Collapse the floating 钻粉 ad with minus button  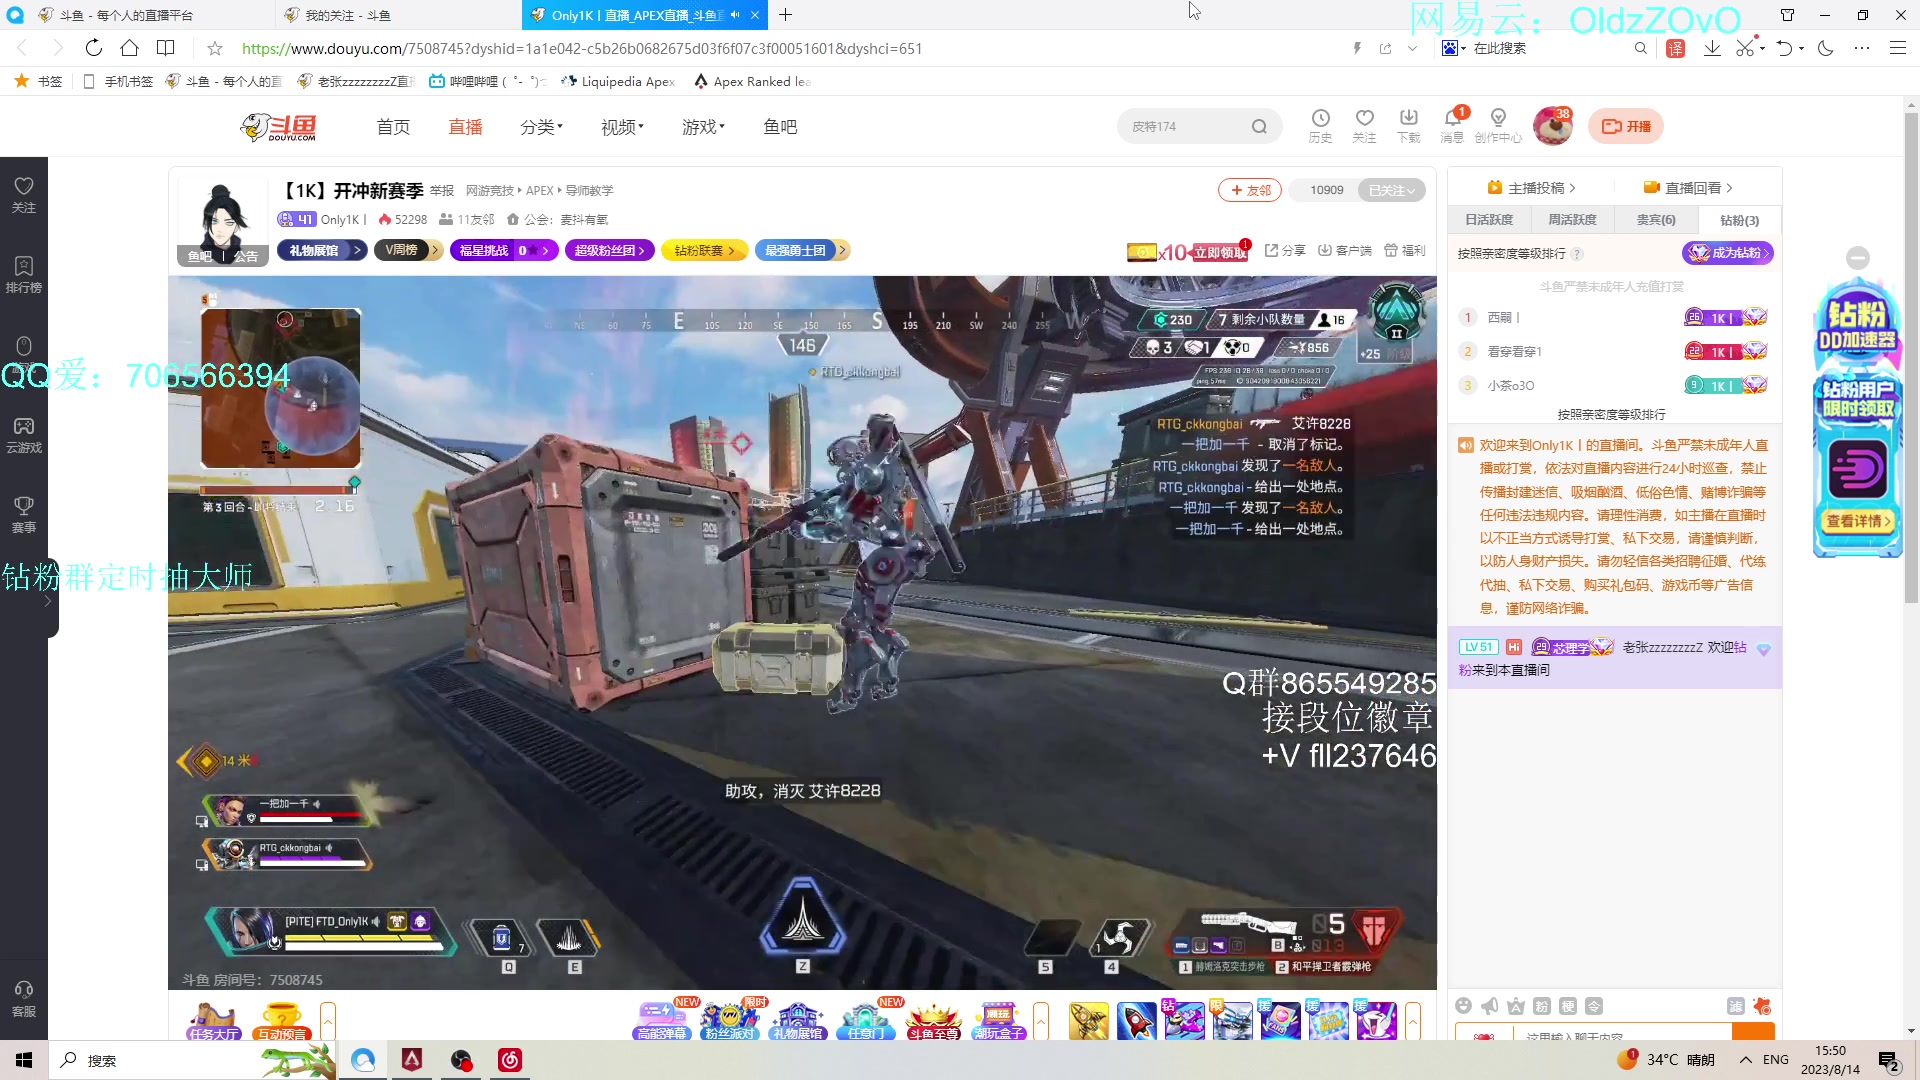tap(1858, 258)
